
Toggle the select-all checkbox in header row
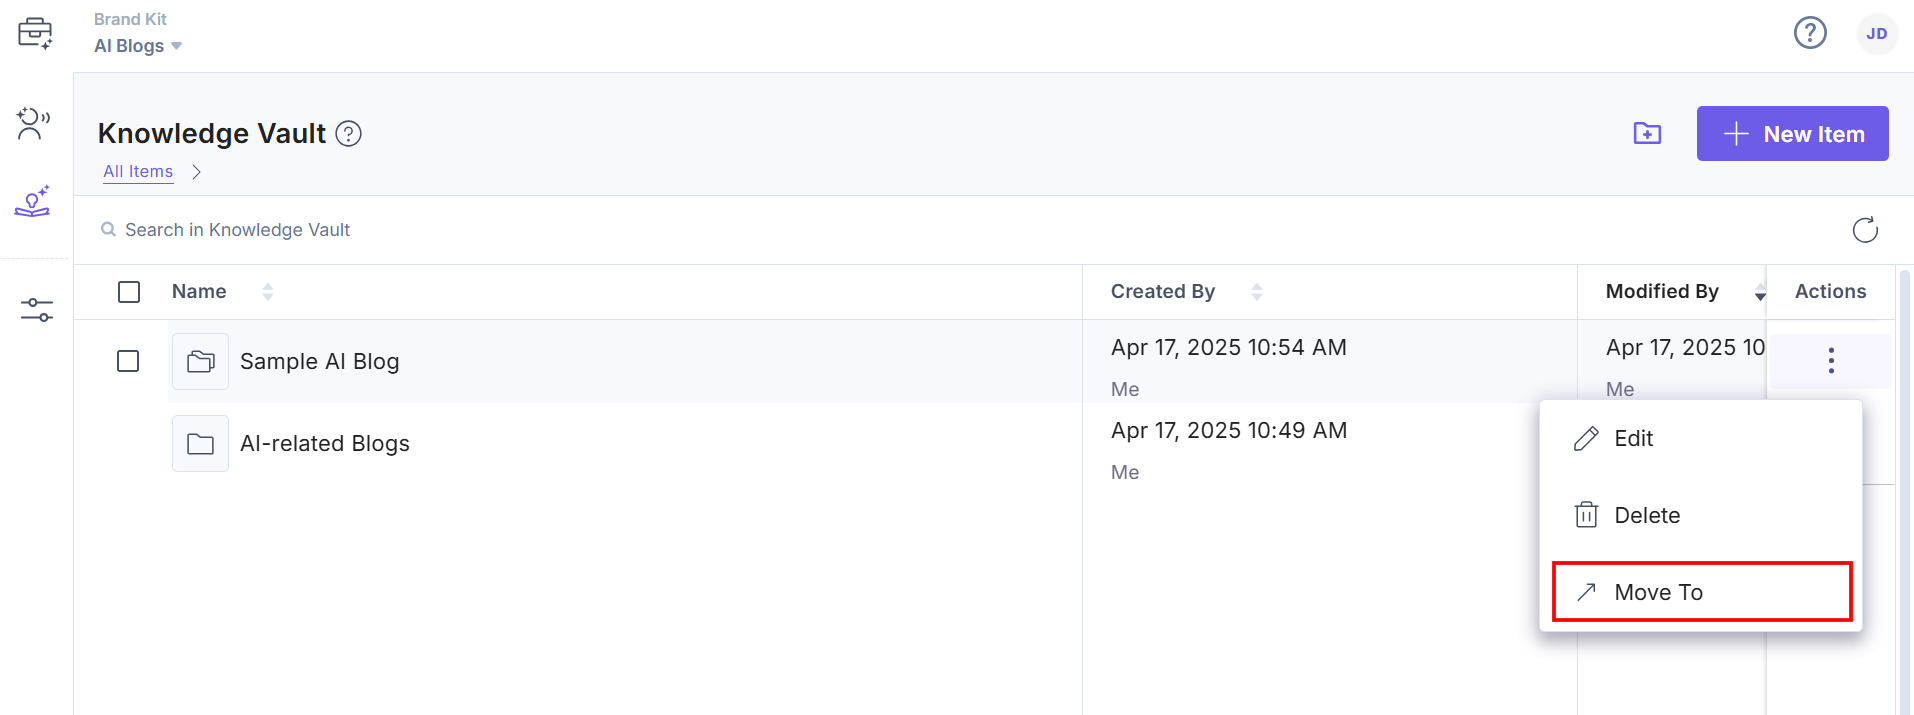pos(129,292)
